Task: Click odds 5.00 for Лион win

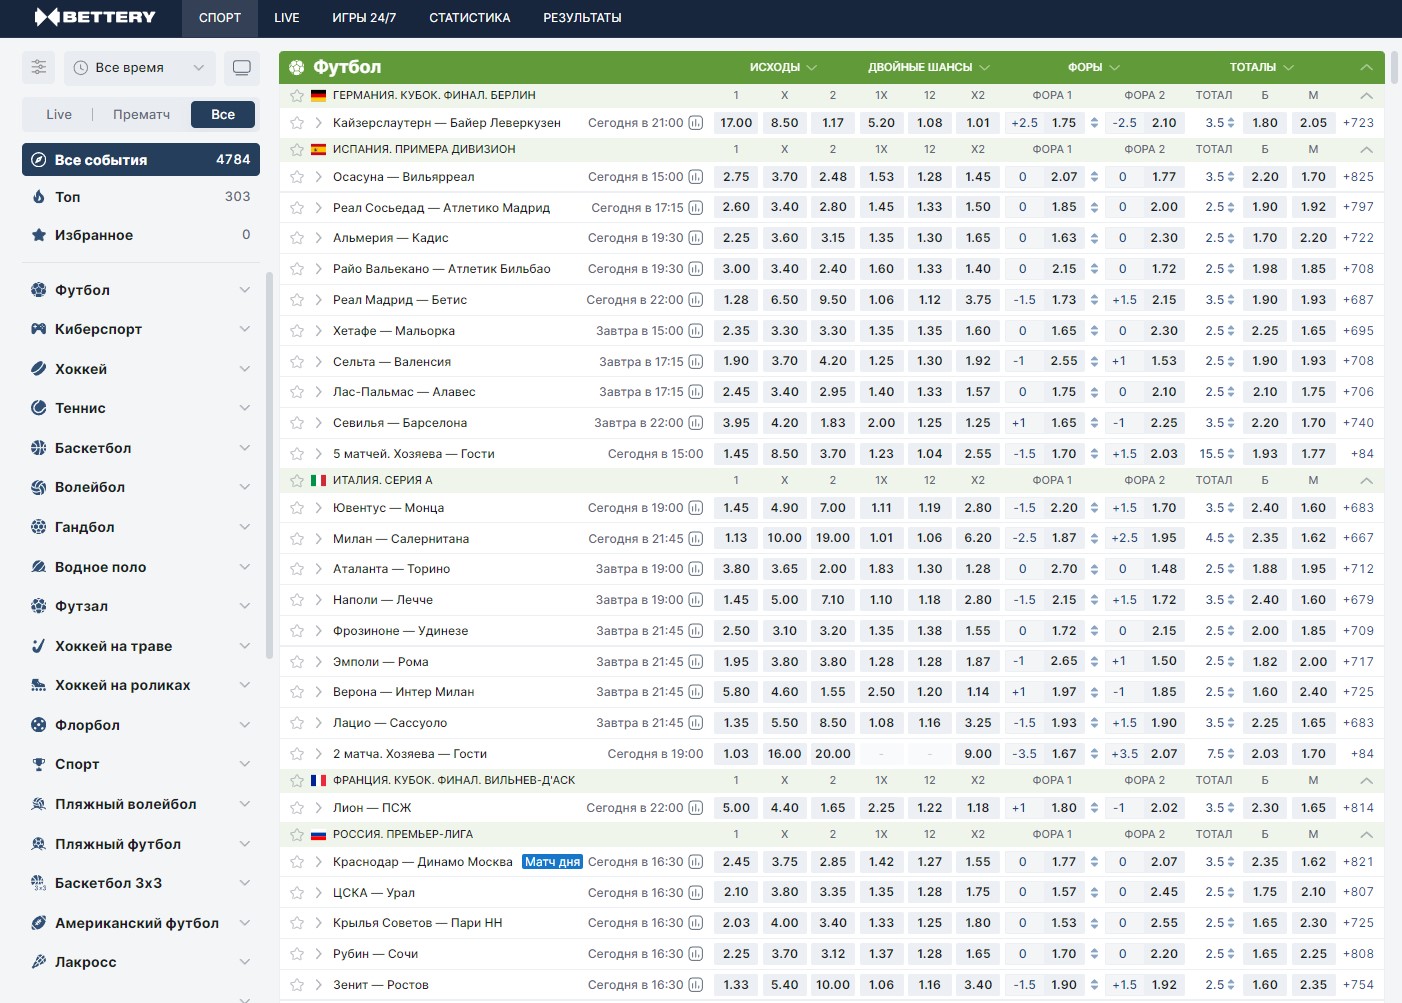Action: coord(736,808)
